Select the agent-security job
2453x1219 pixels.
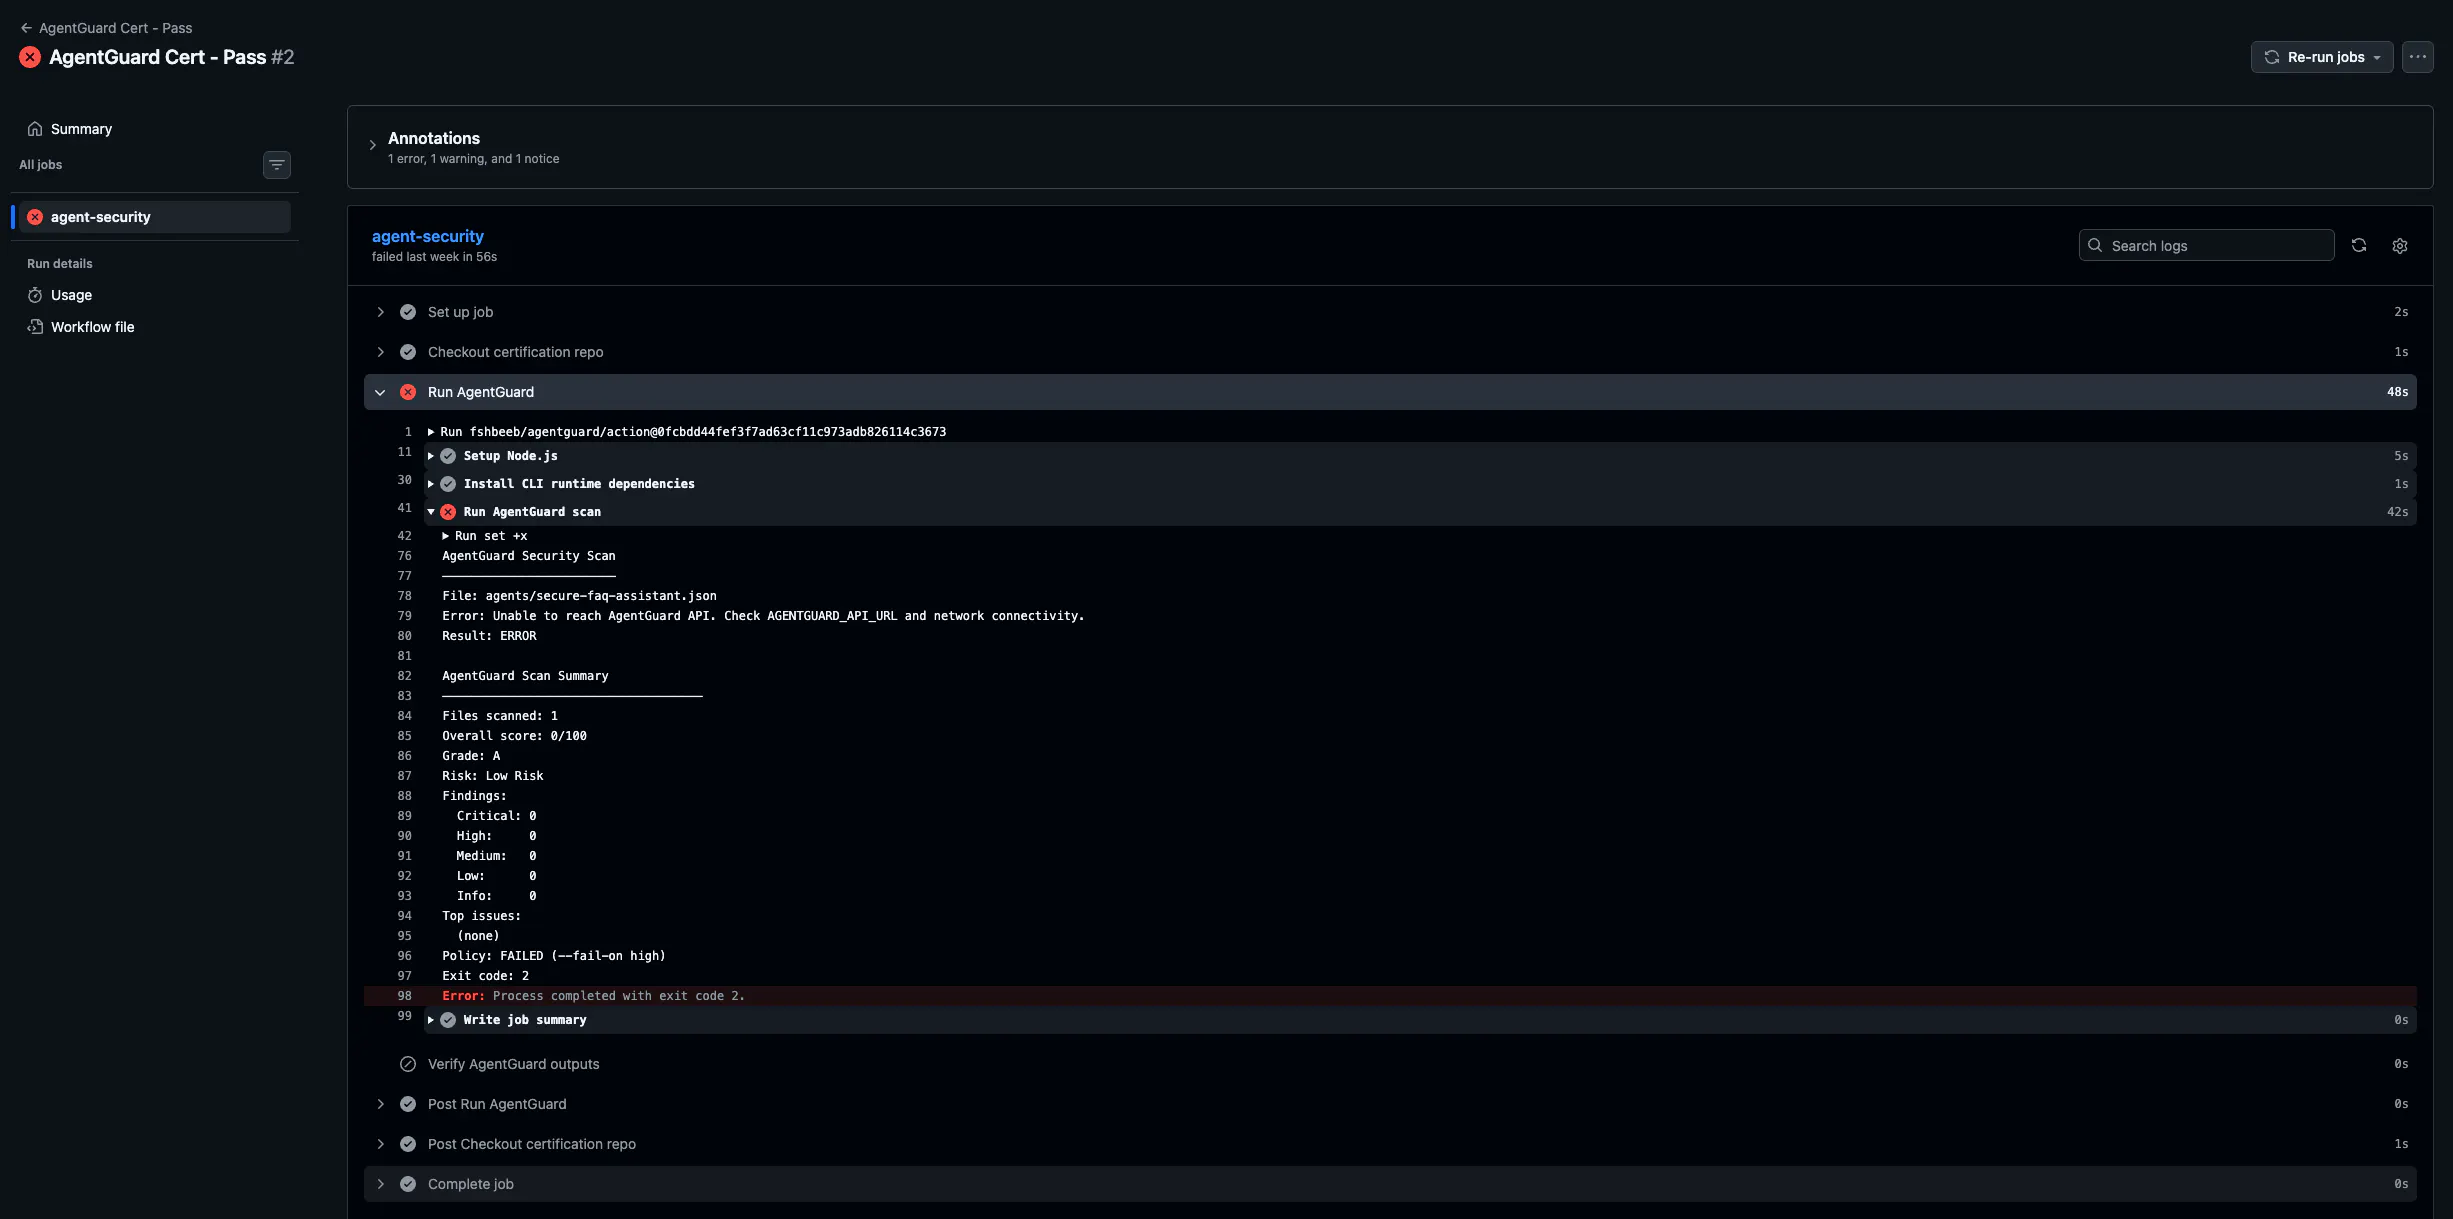point(155,217)
